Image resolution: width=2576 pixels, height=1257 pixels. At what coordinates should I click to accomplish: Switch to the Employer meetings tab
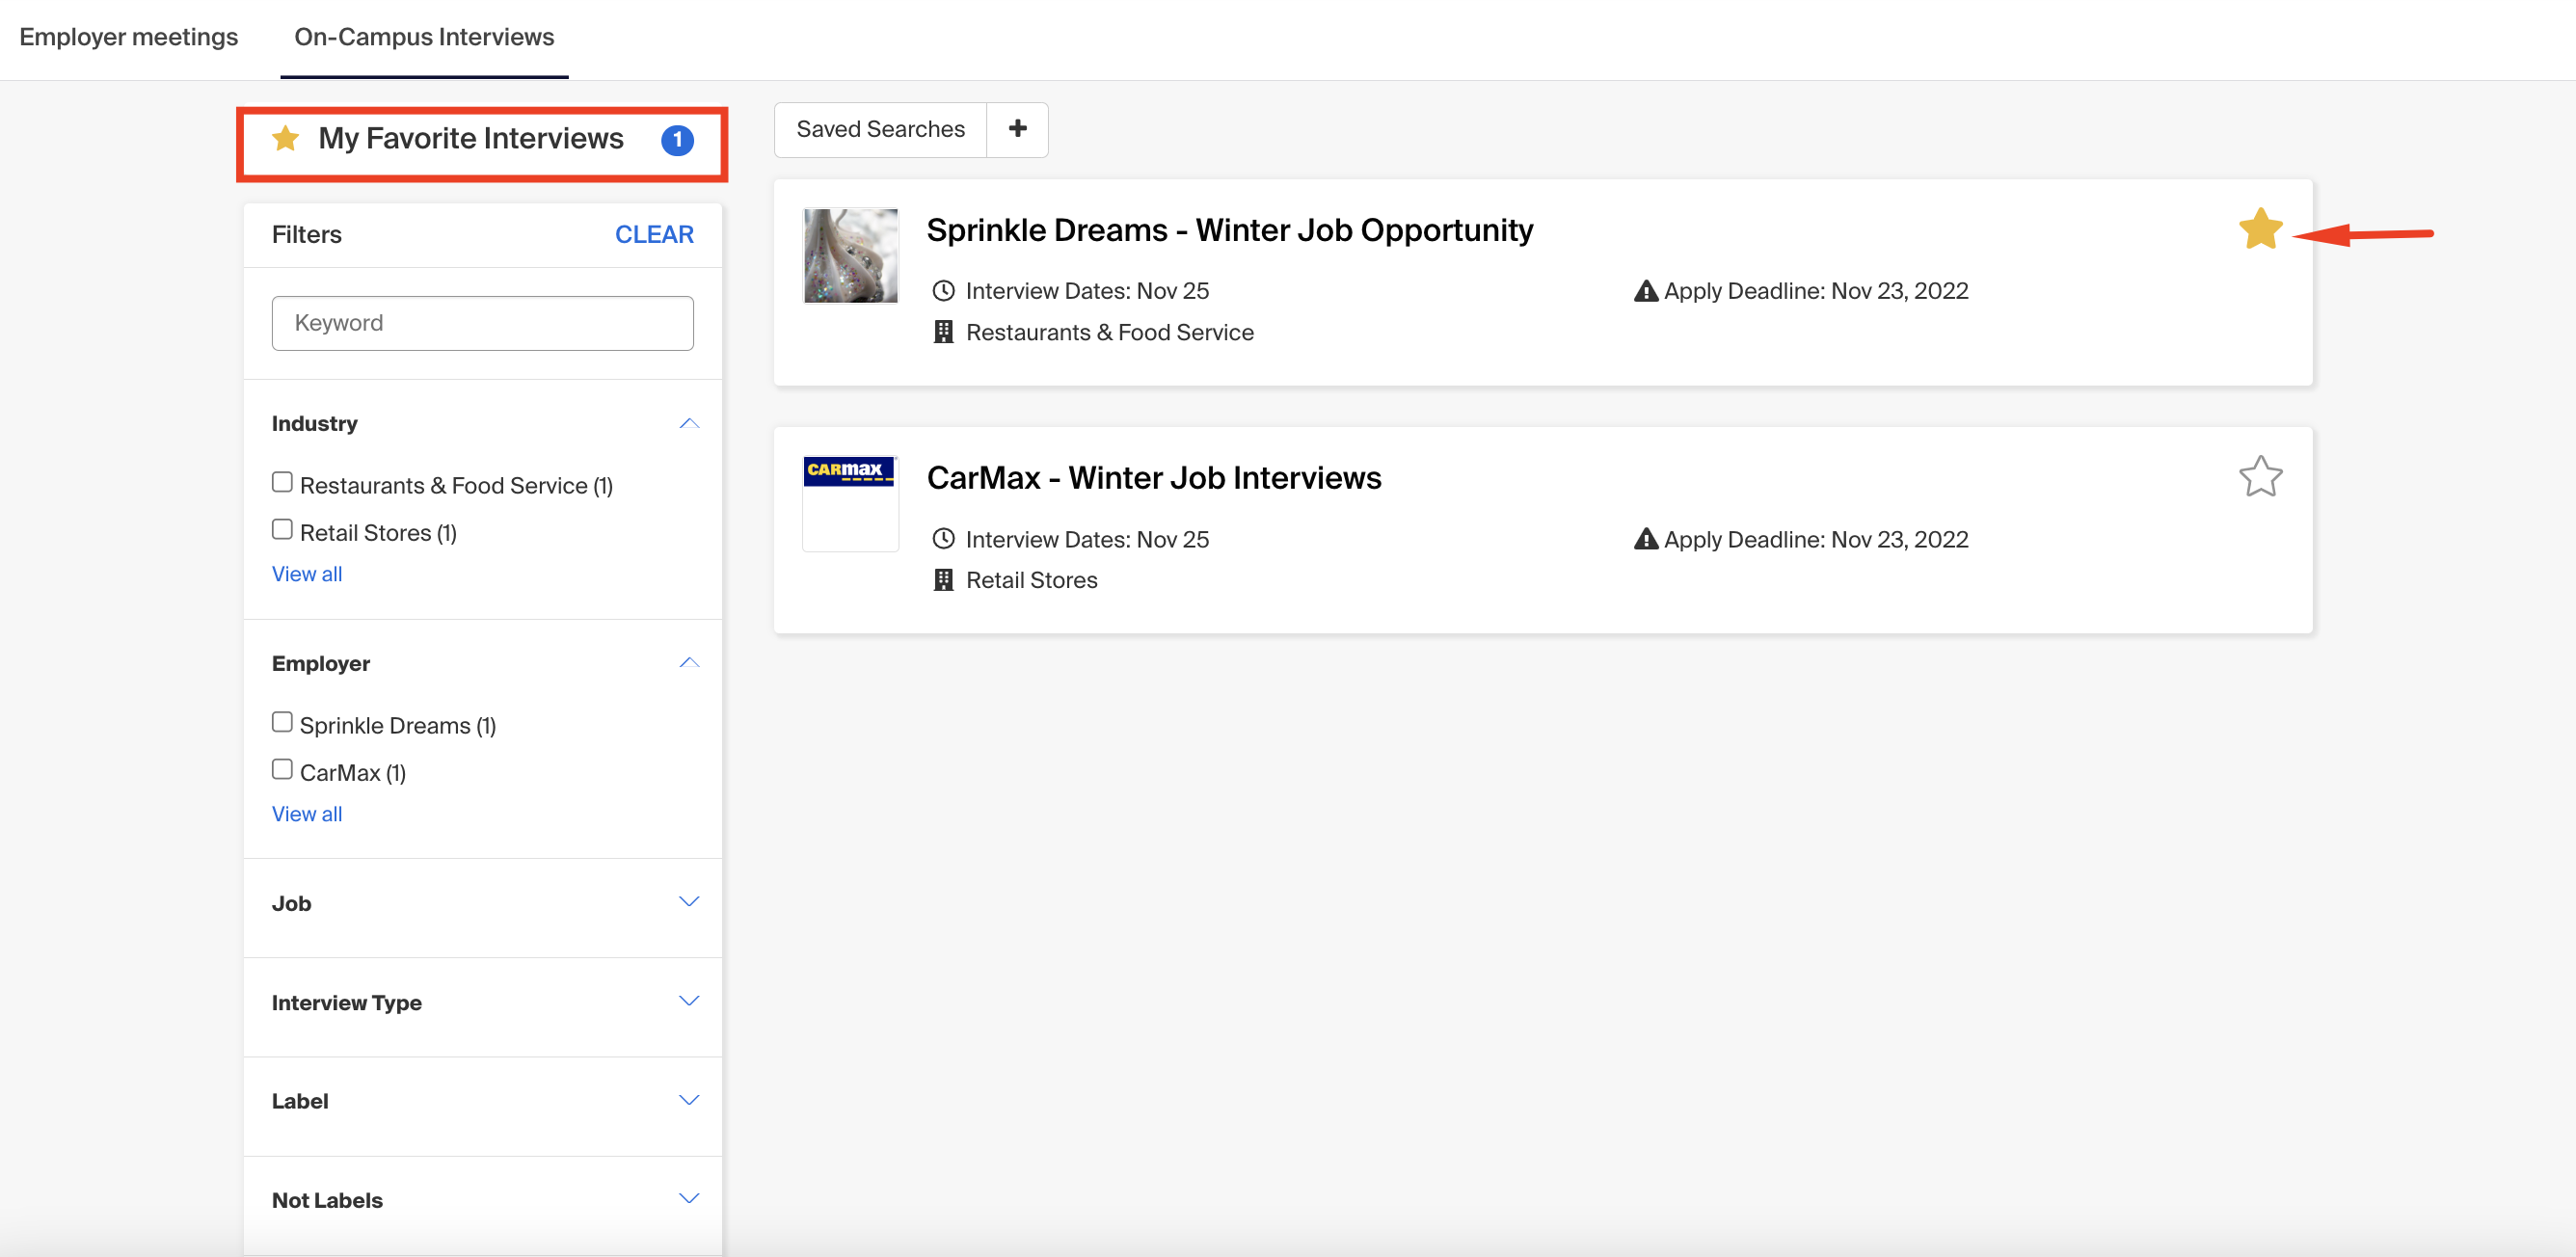point(128,37)
